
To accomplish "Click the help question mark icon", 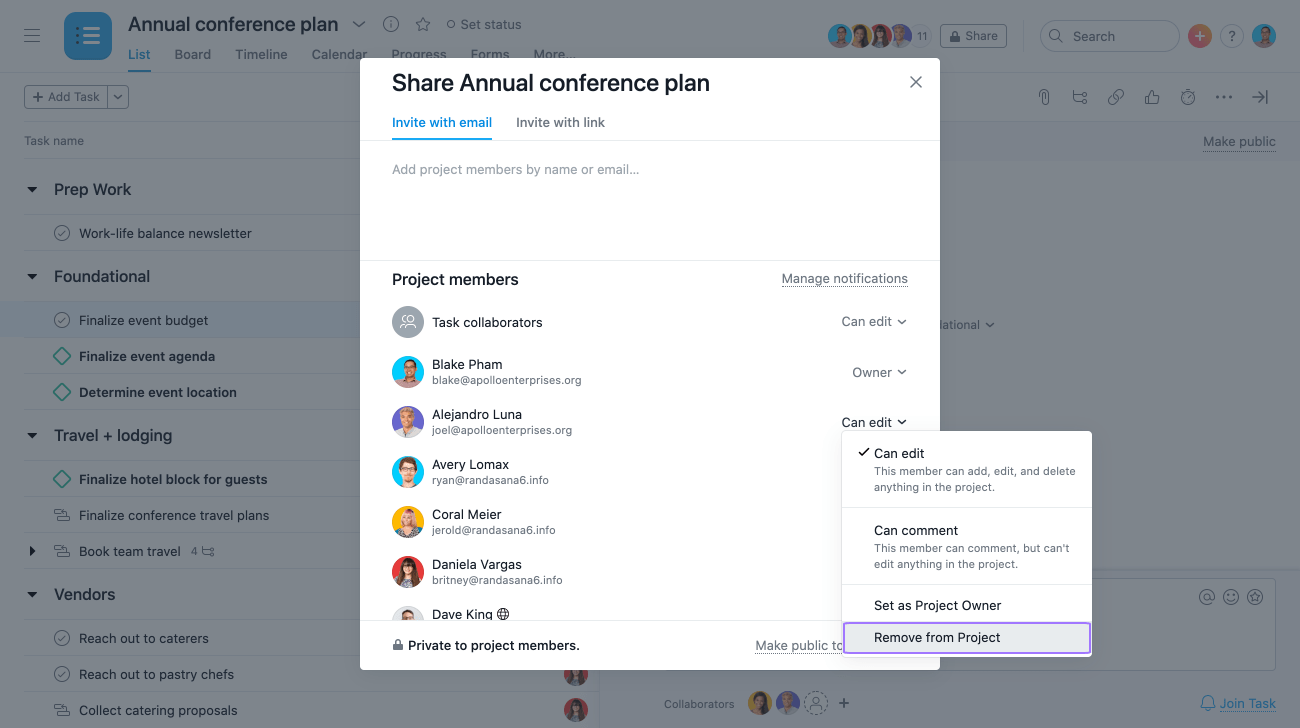I will pyautogui.click(x=1232, y=36).
